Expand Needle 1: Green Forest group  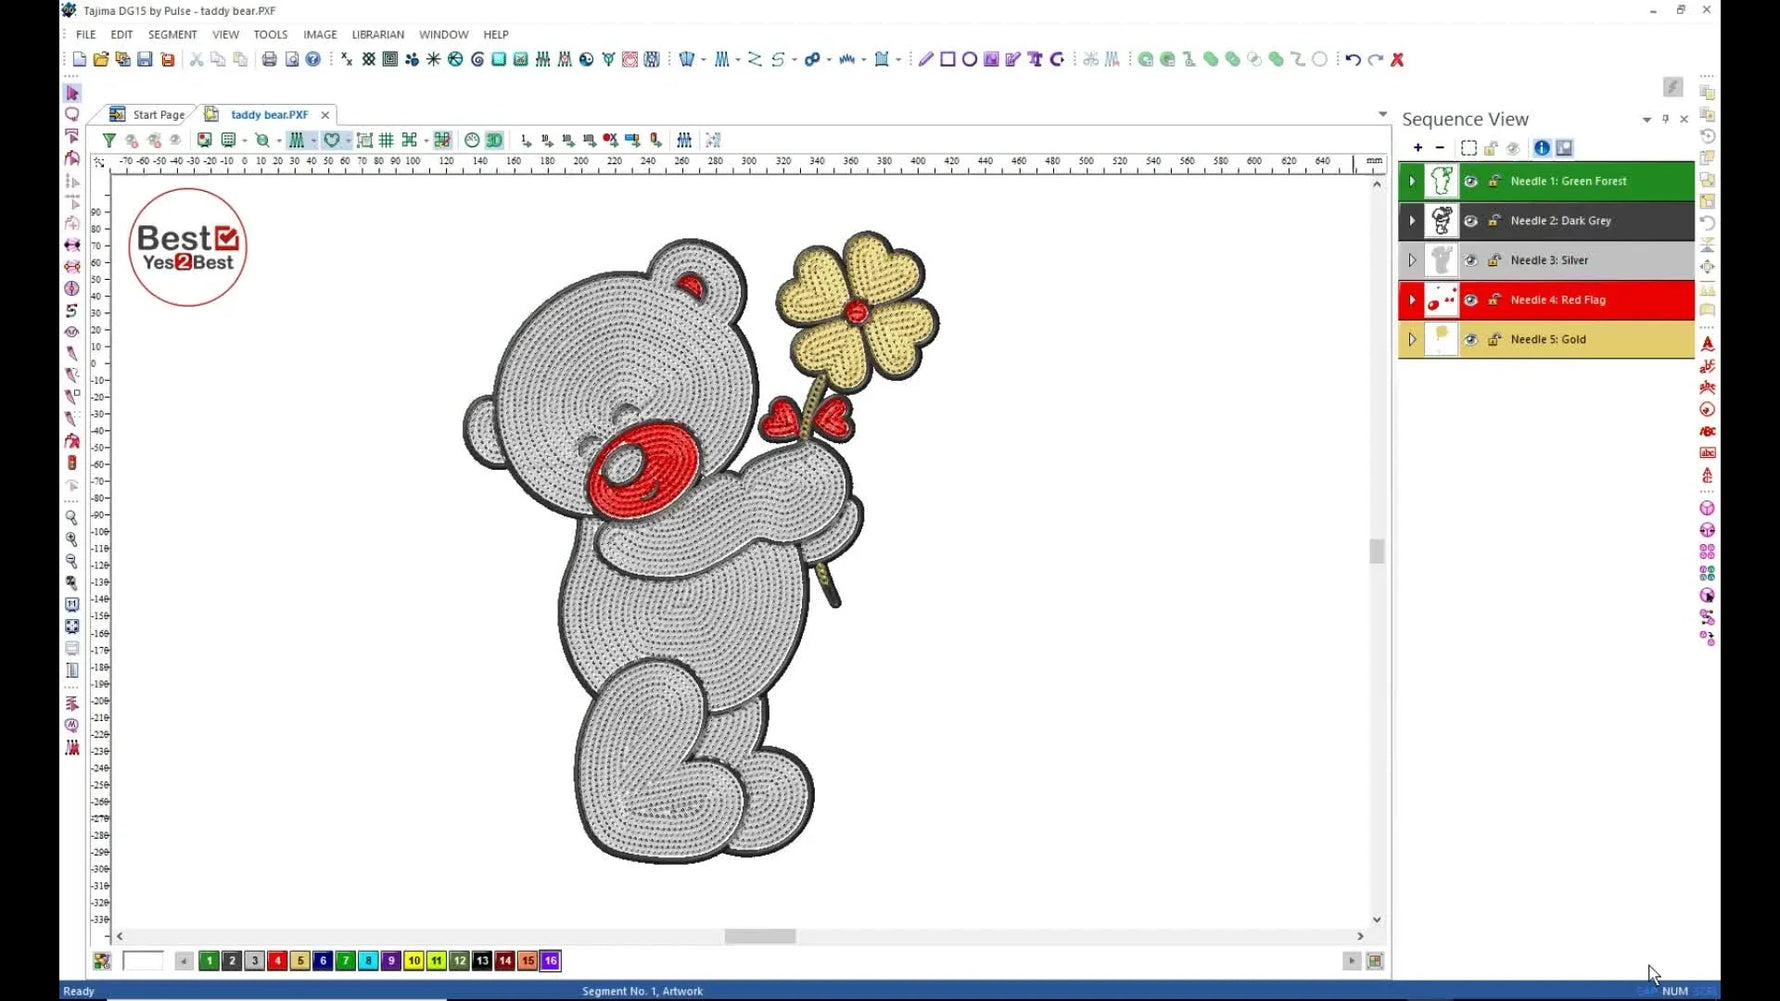click(x=1412, y=181)
